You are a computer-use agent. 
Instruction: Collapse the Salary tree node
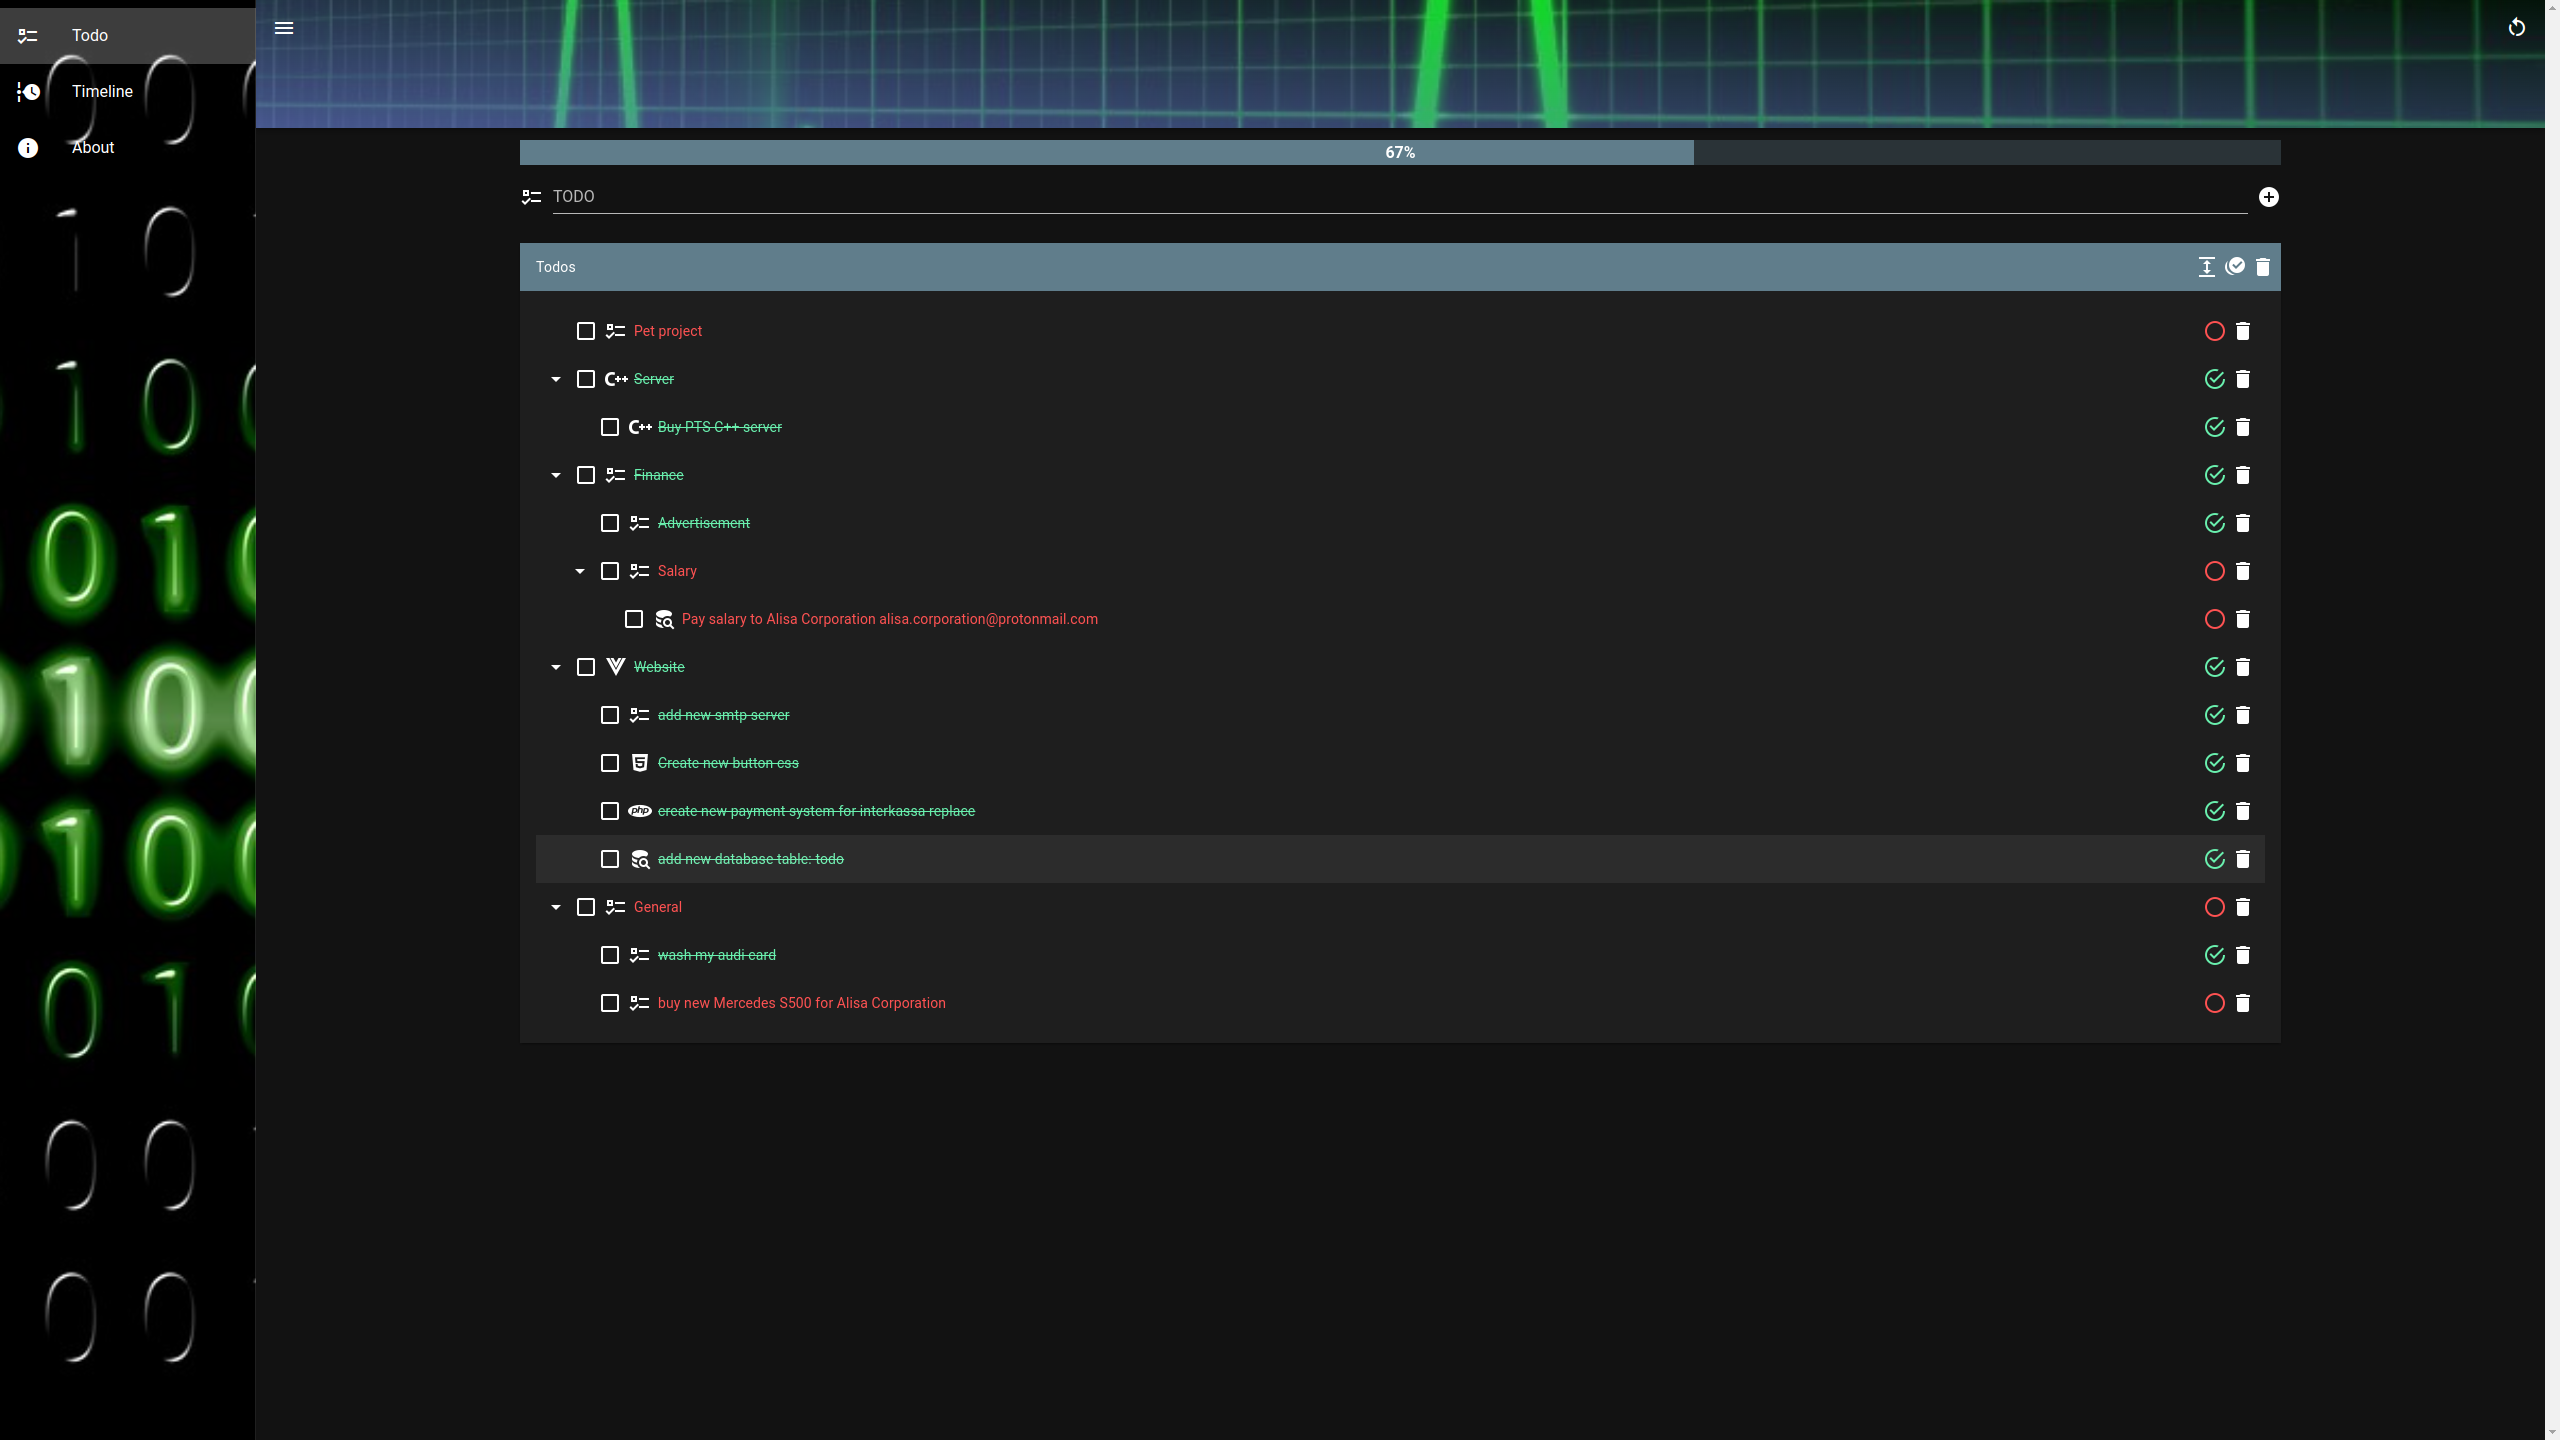(x=580, y=571)
